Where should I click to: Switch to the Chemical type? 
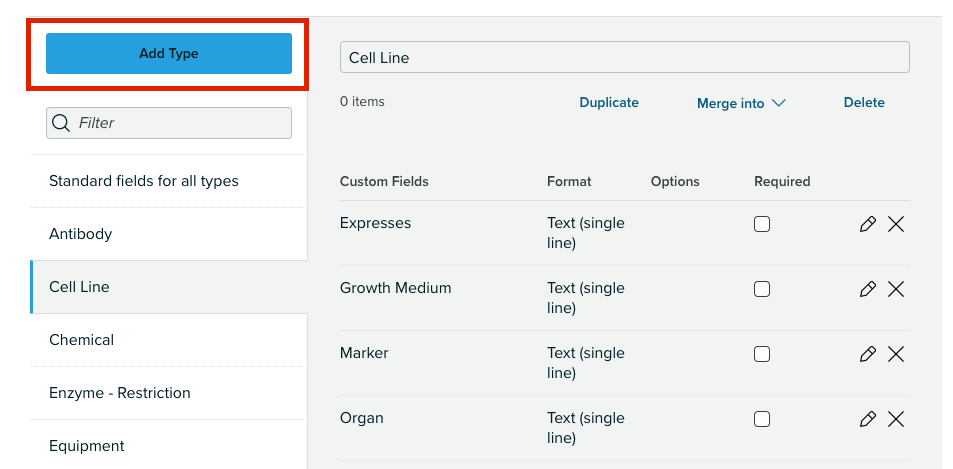click(x=169, y=340)
